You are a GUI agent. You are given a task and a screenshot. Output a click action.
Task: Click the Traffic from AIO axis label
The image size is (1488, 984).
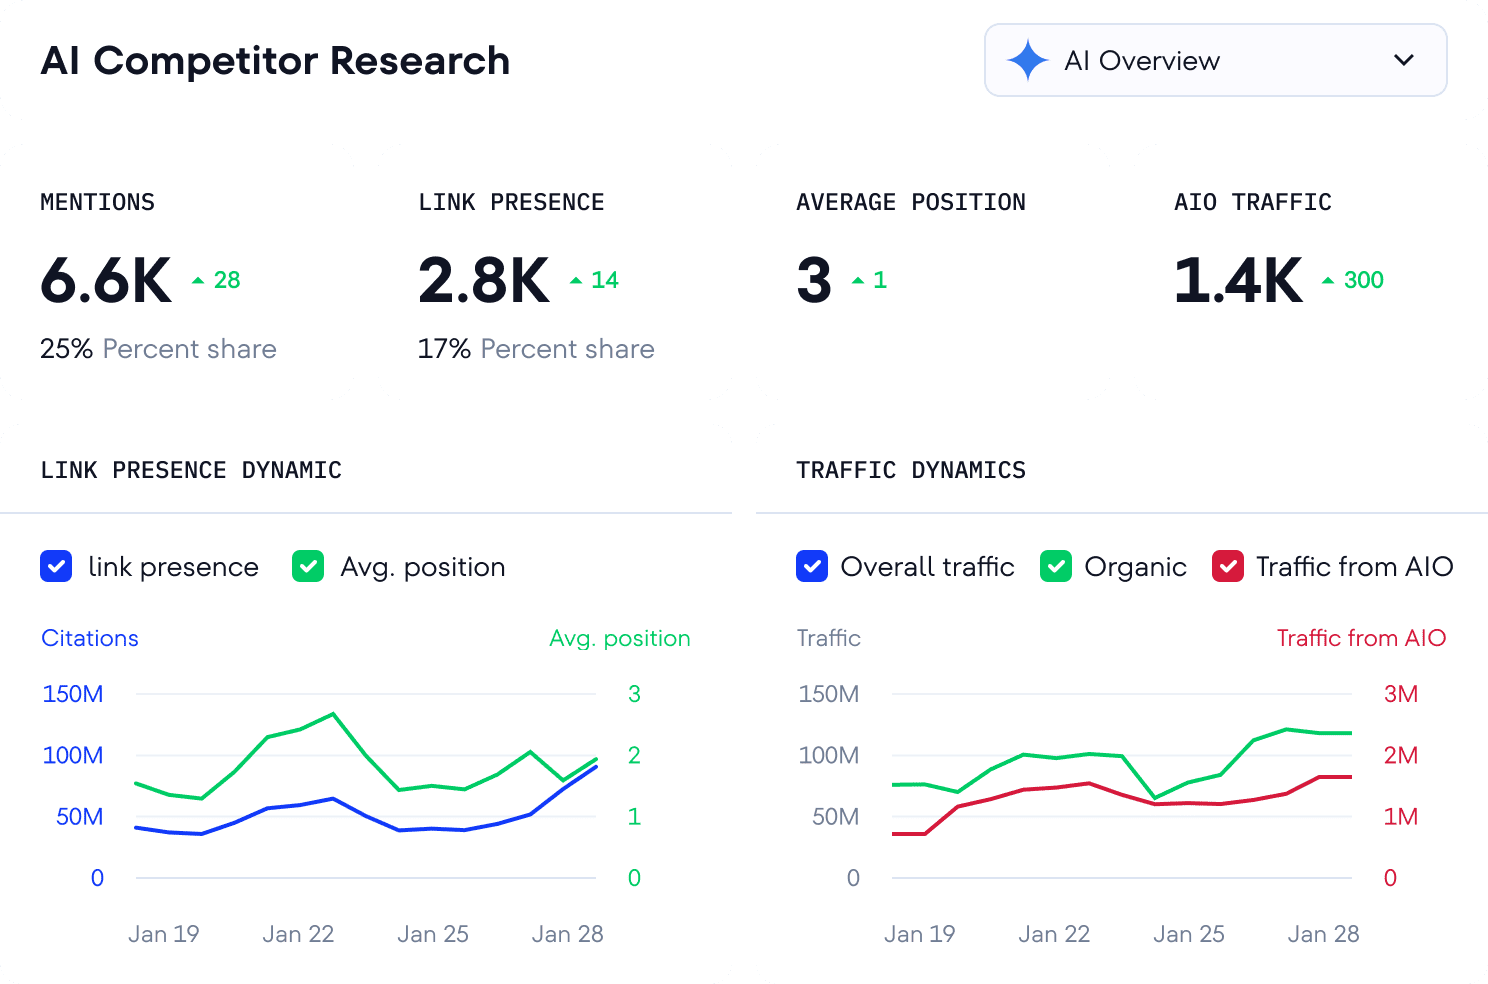pos(1361,638)
